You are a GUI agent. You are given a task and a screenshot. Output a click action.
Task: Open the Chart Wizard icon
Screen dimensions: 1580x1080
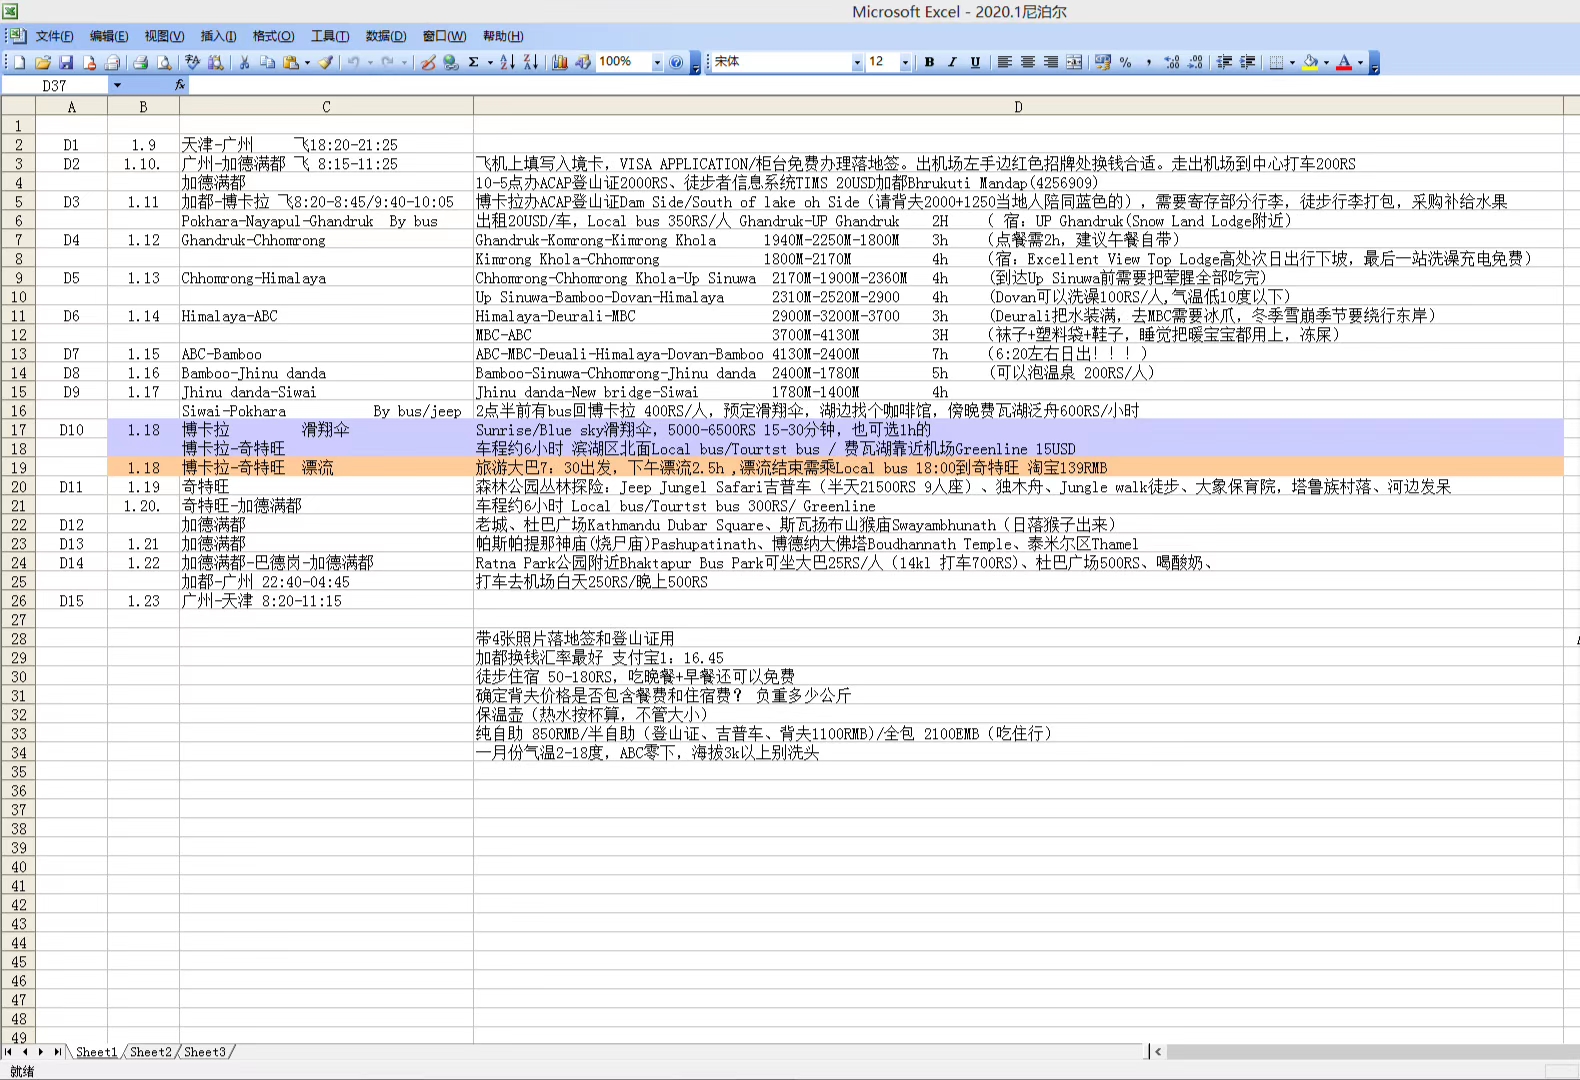pyautogui.click(x=560, y=62)
